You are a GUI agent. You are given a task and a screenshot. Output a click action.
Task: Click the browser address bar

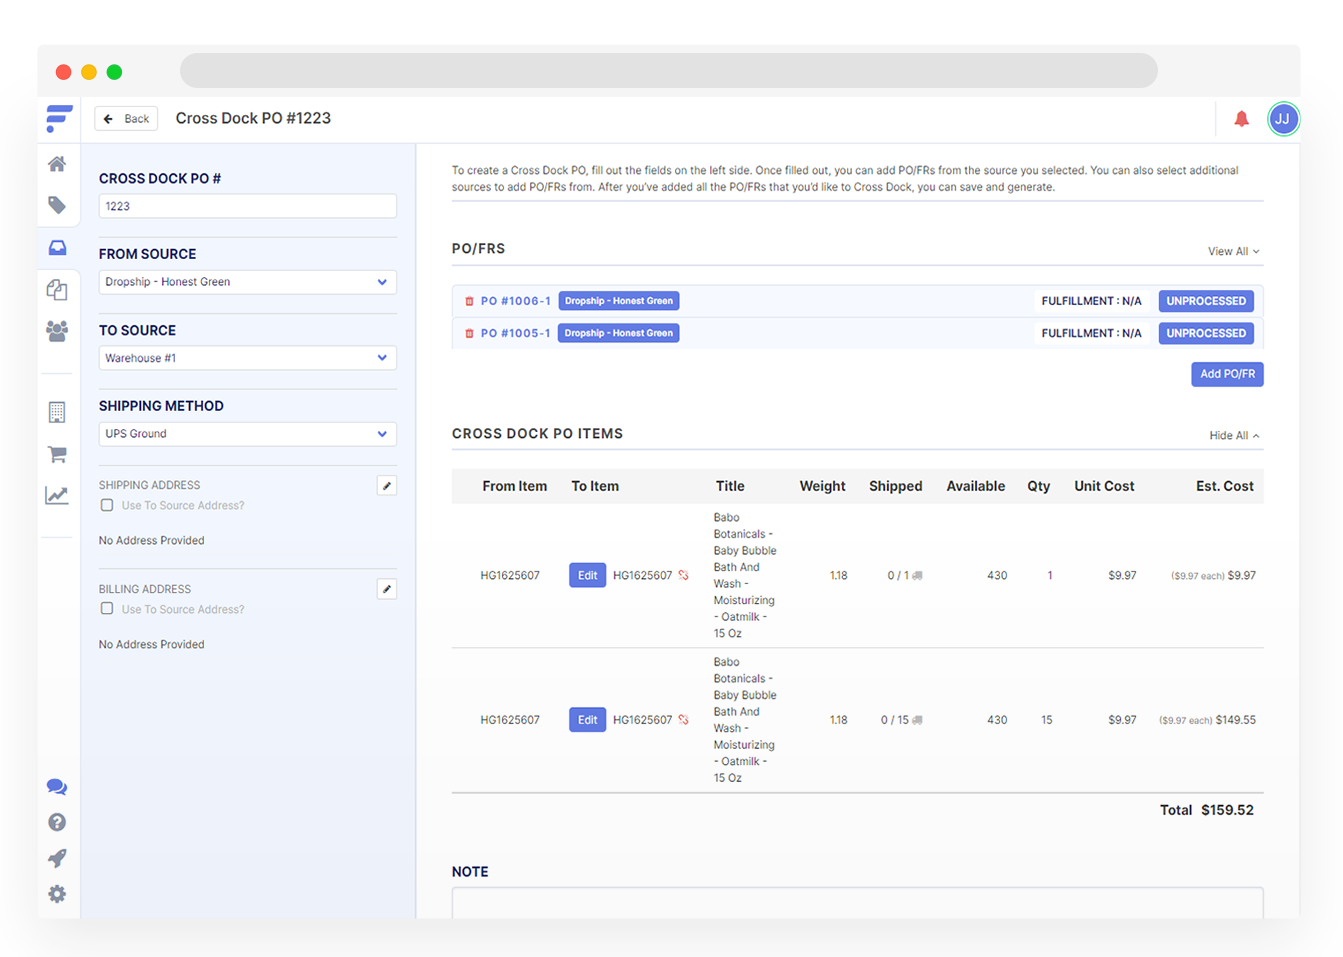[x=668, y=71]
